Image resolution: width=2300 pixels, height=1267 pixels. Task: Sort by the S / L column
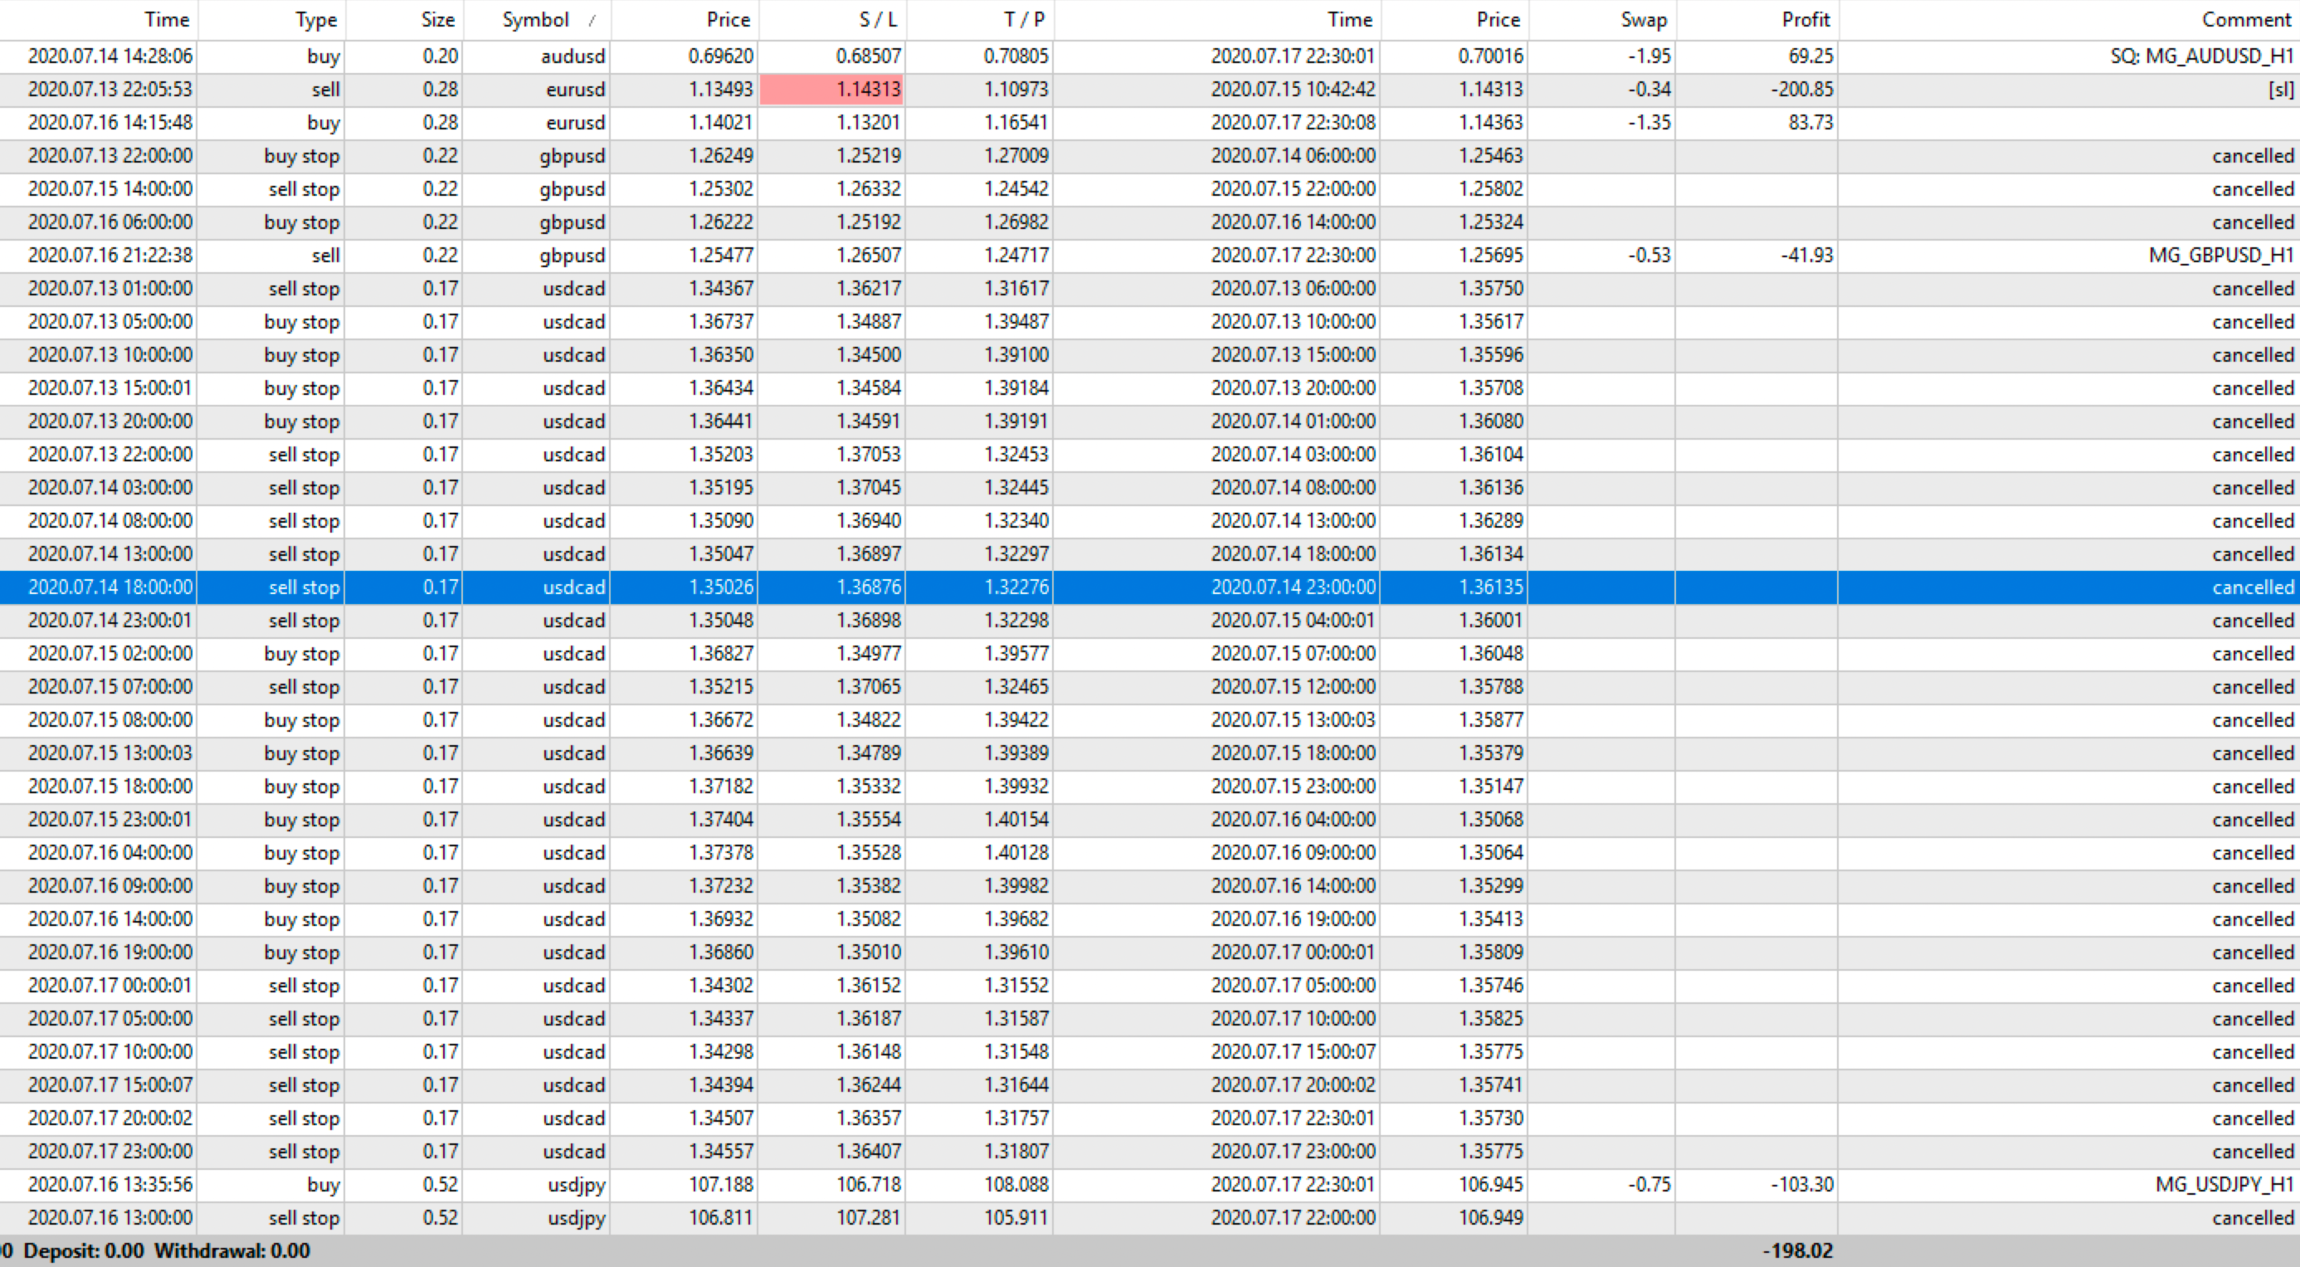(x=878, y=19)
